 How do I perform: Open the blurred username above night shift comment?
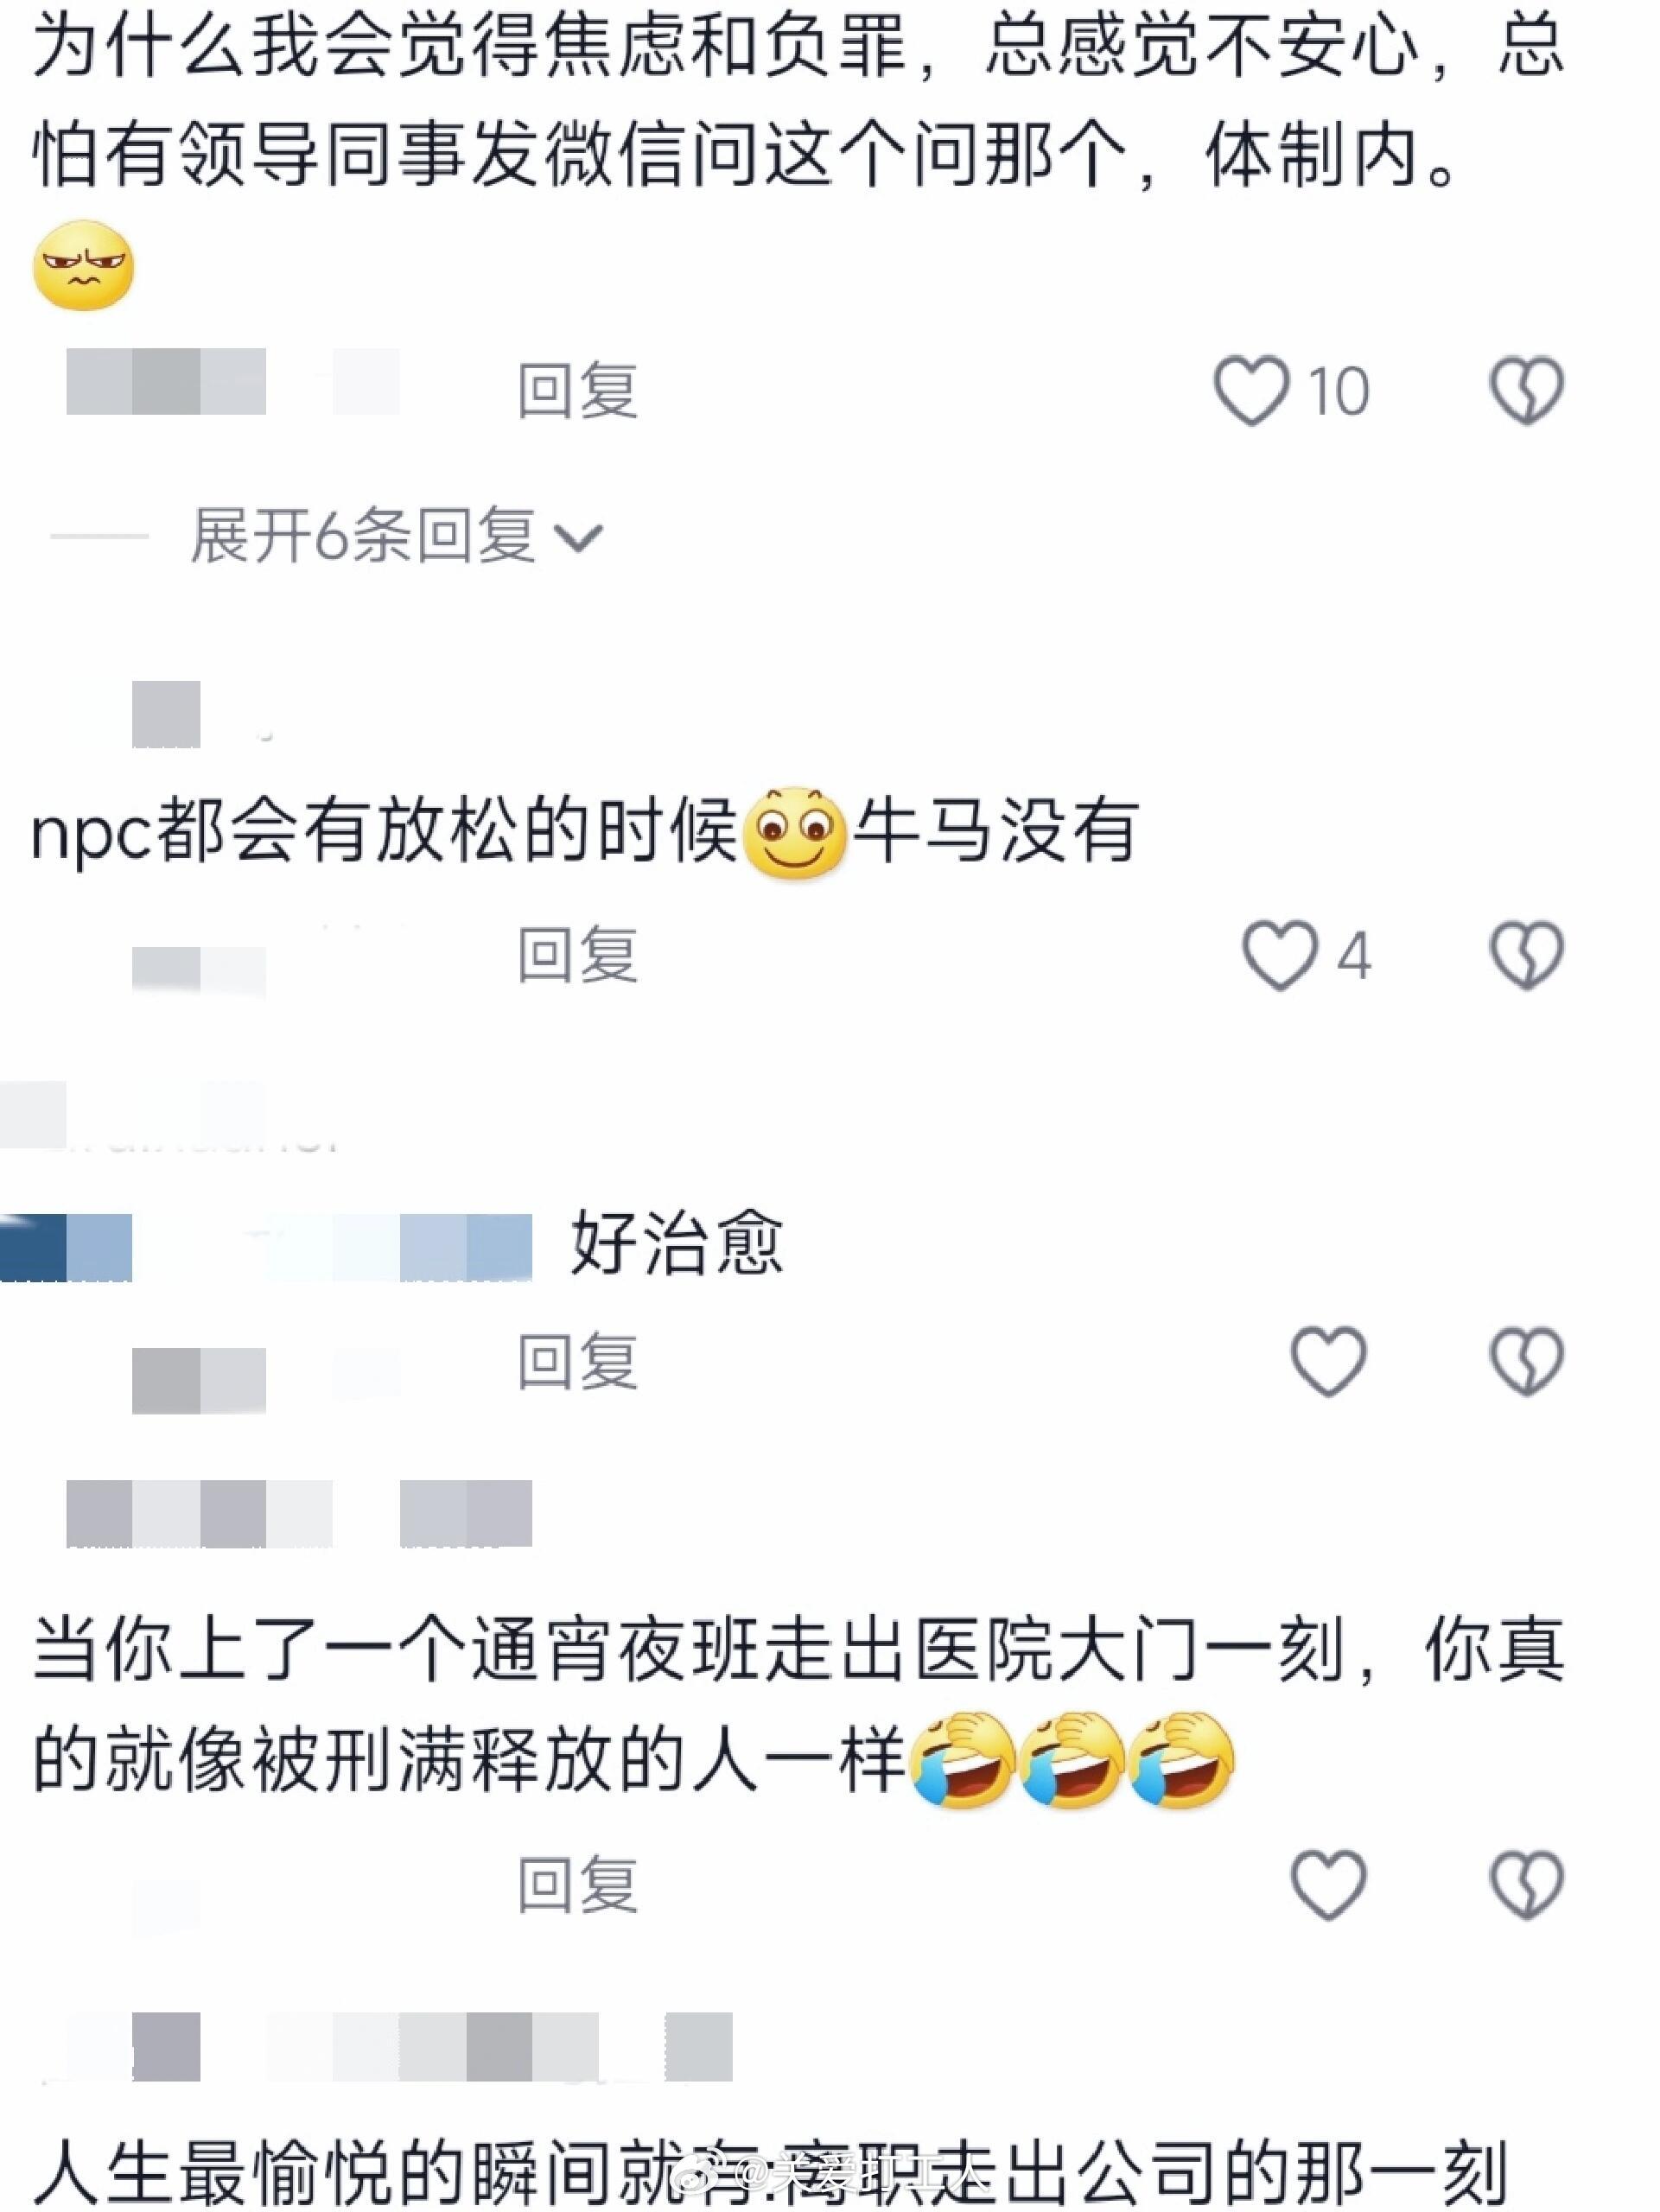click(x=299, y=1513)
